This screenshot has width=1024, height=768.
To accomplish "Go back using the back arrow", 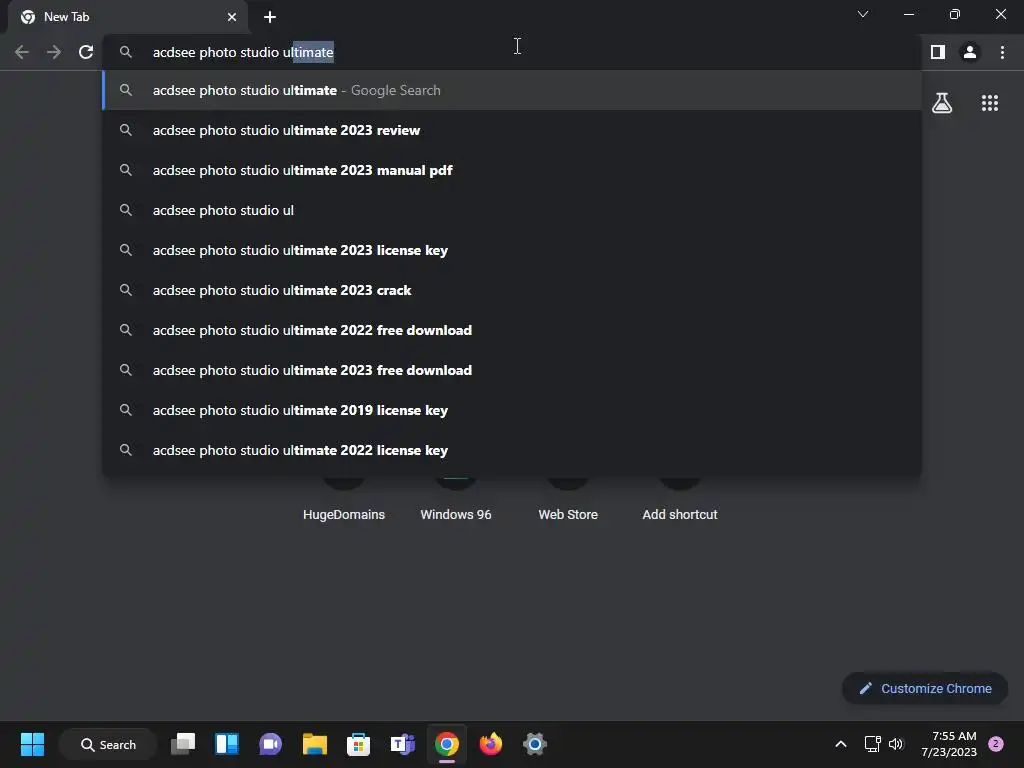I will click(22, 52).
